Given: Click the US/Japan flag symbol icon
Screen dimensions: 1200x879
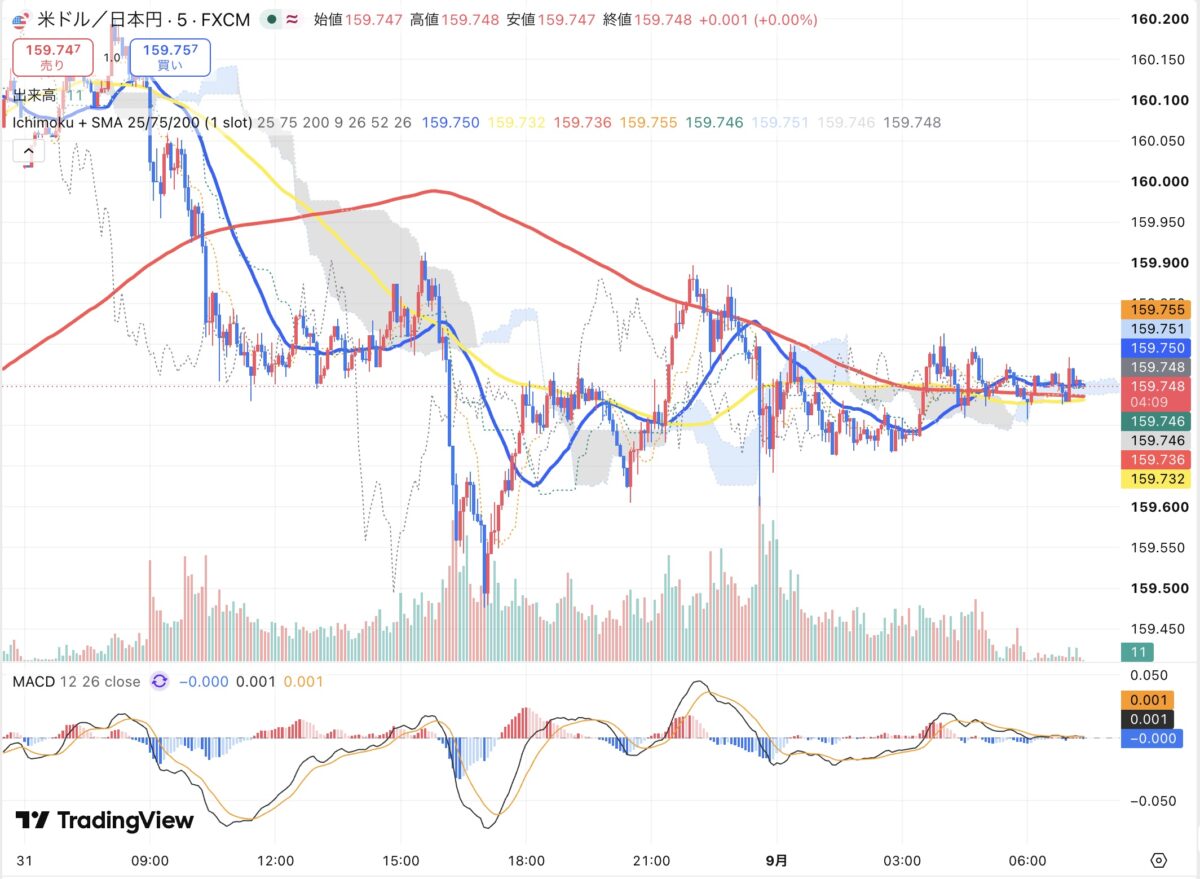Looking at the screenshot, I should point(20,19).
